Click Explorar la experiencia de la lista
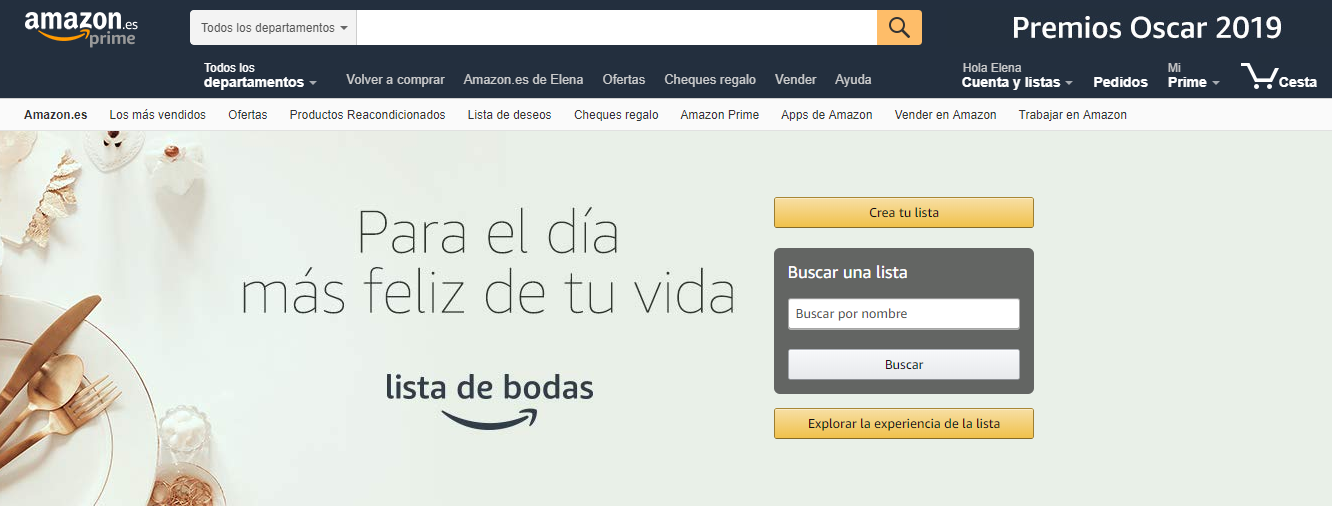 (x=904, y=424)
